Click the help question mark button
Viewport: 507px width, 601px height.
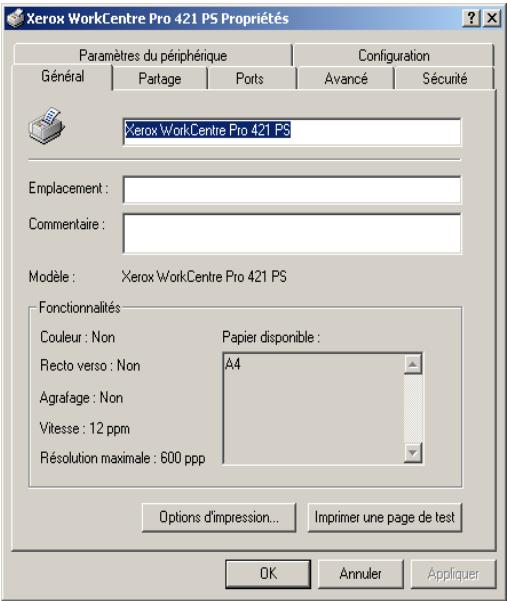click(471, 18)
